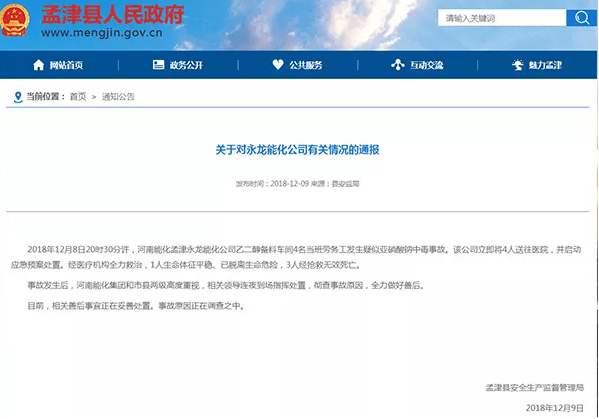
Task: Click the people icon beside 互动交流
Action: [398, 65]
